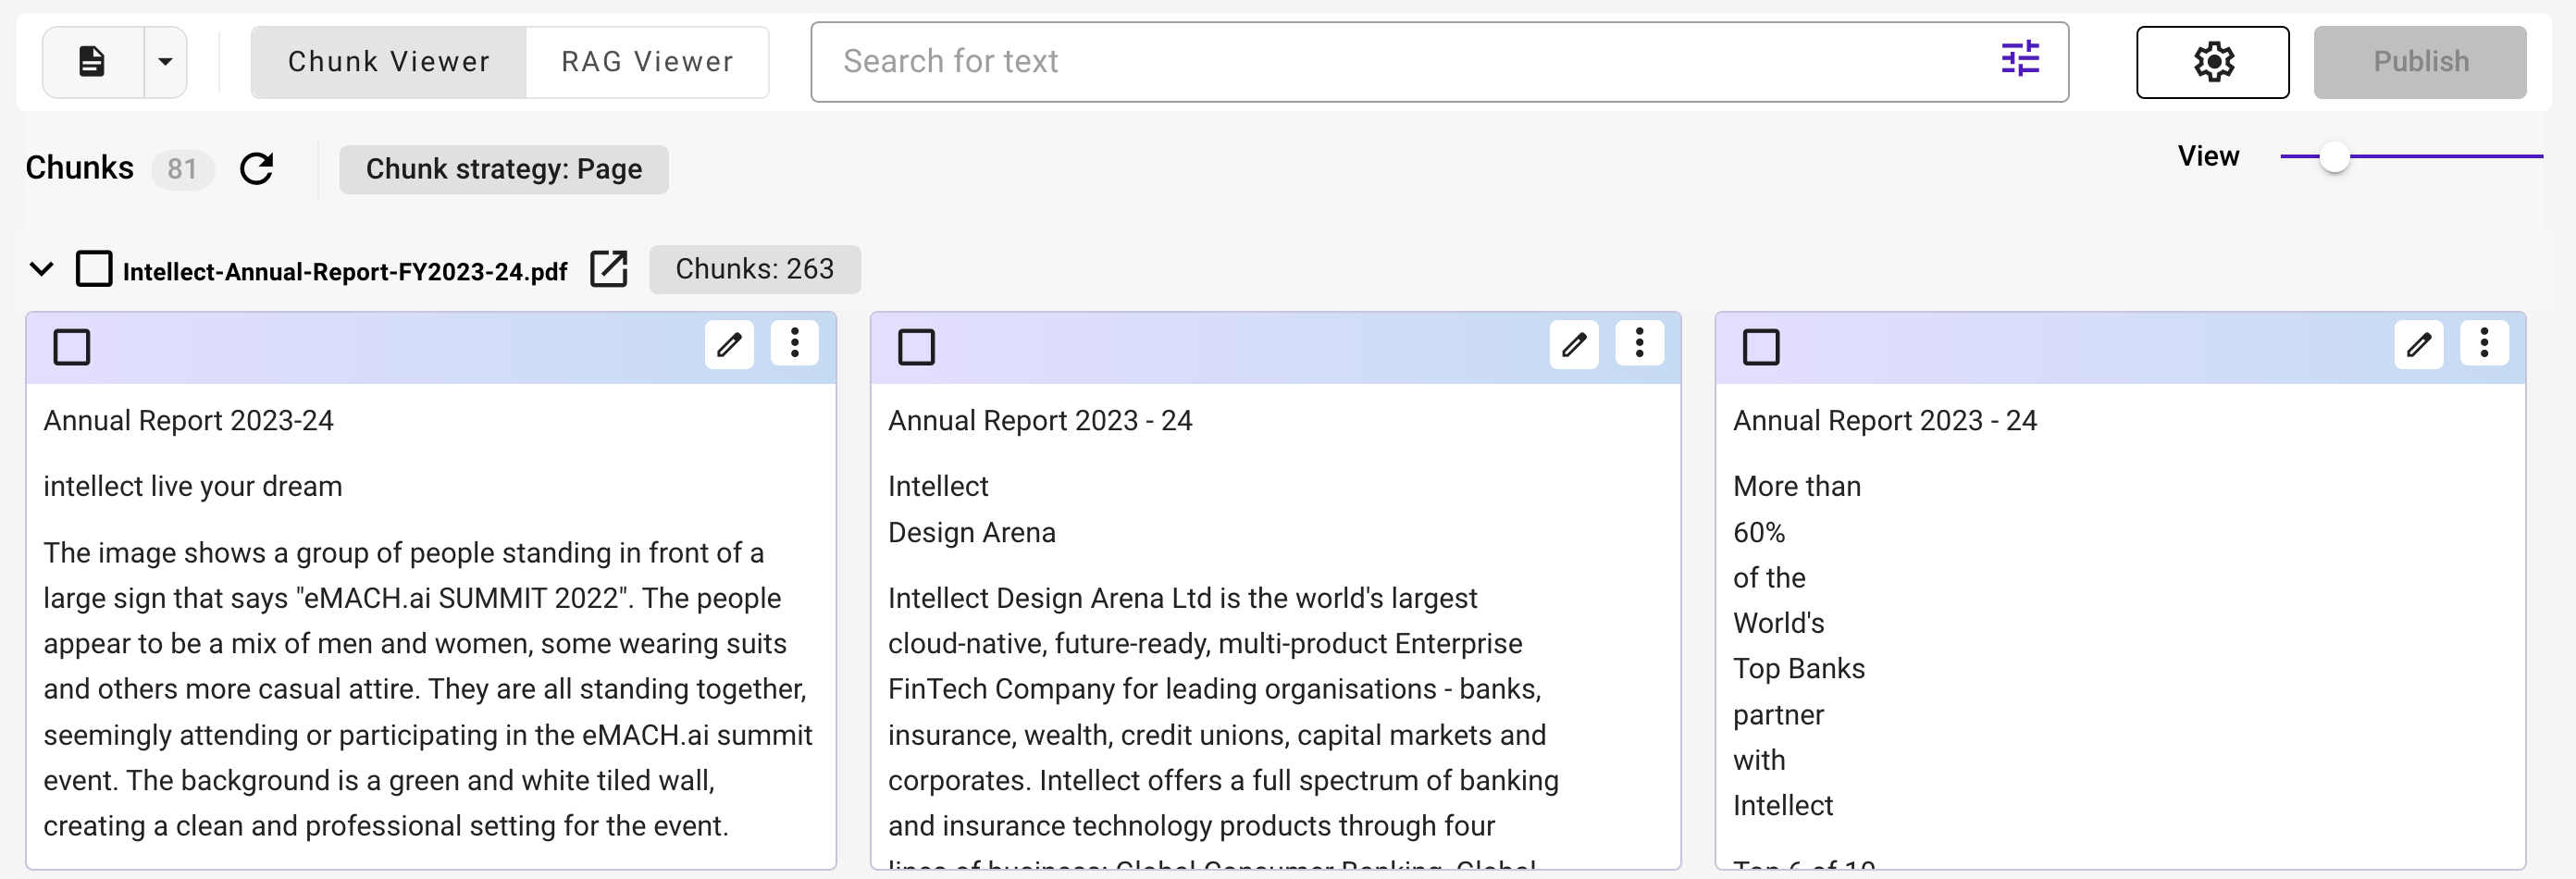Screen dimensions: 2576x879
Task: Click the Chunk strategy: Page chip
Action: pos(504,169)
